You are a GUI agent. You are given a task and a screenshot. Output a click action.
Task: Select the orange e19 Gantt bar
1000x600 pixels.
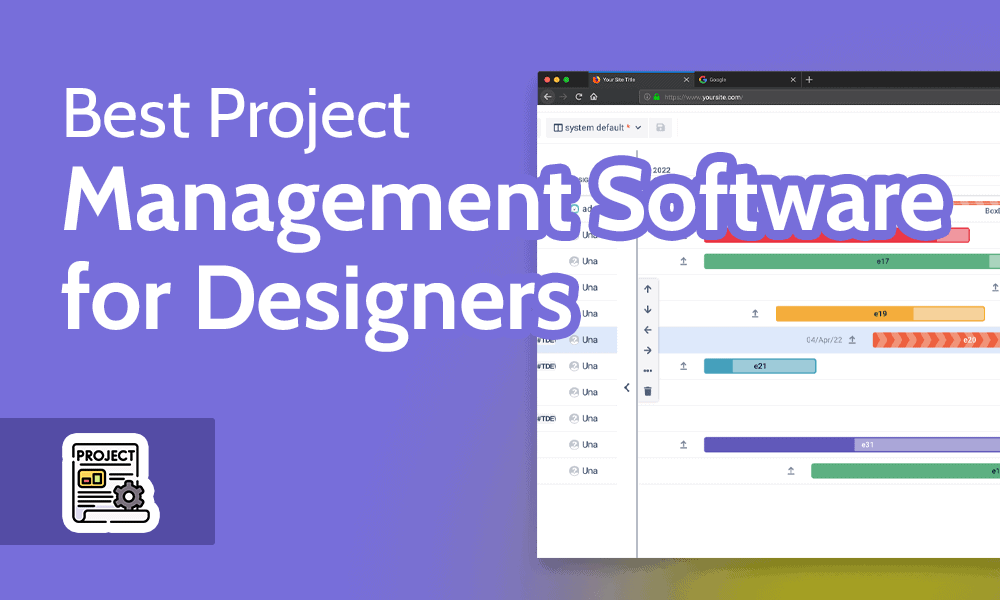tap(880, 314)
